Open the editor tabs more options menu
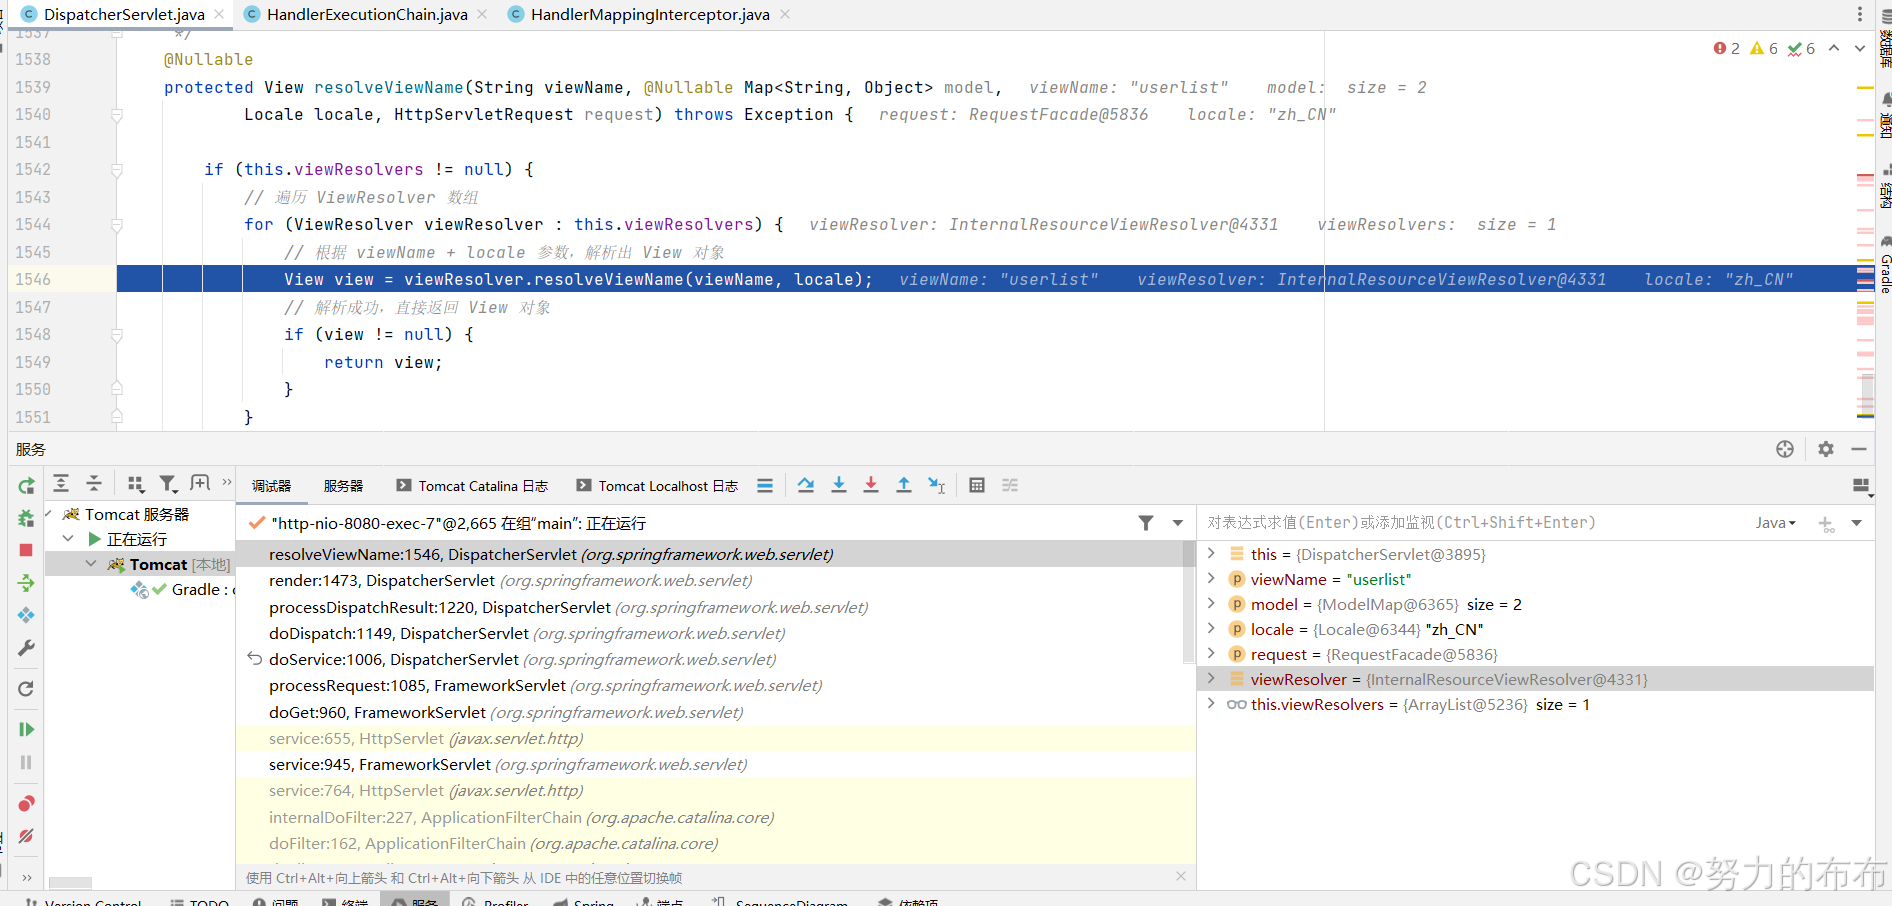The width and height of the screenshot is (1892, 906). click(1860, 14)
